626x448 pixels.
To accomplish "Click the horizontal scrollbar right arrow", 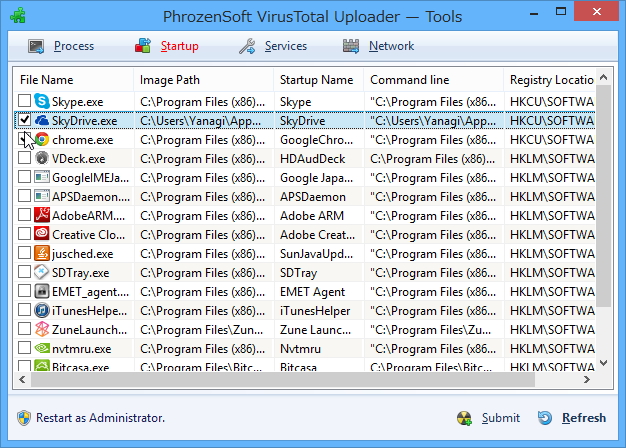I will click(x=586, y=379).
